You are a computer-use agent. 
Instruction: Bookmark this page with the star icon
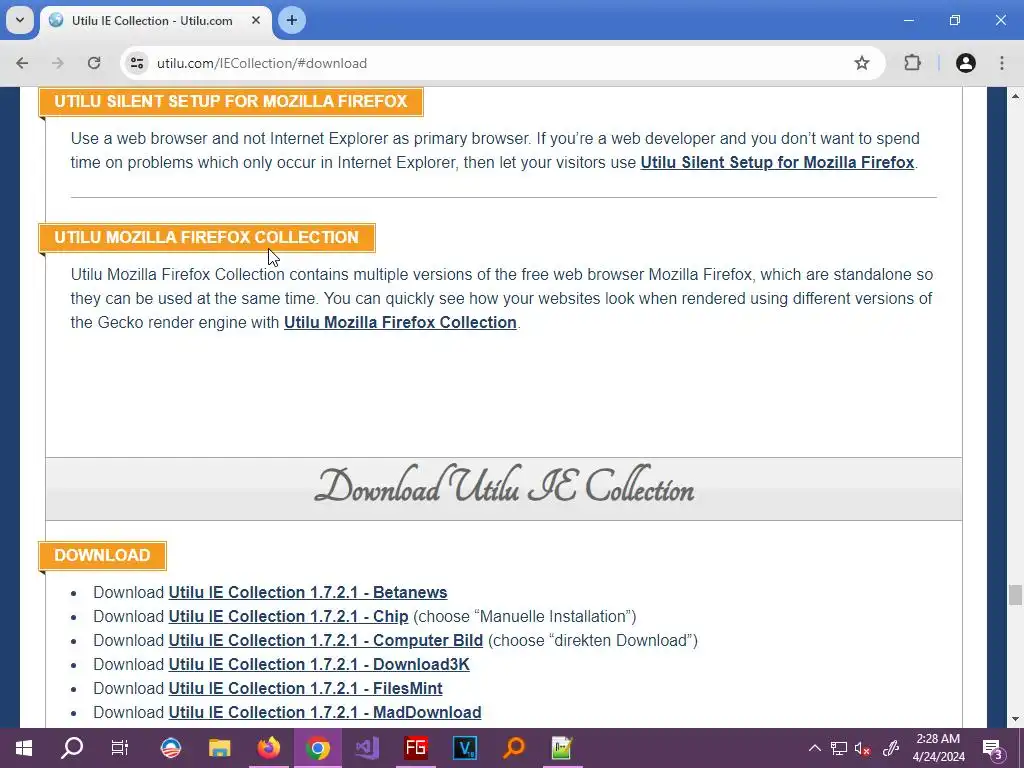tap(861, 63)
